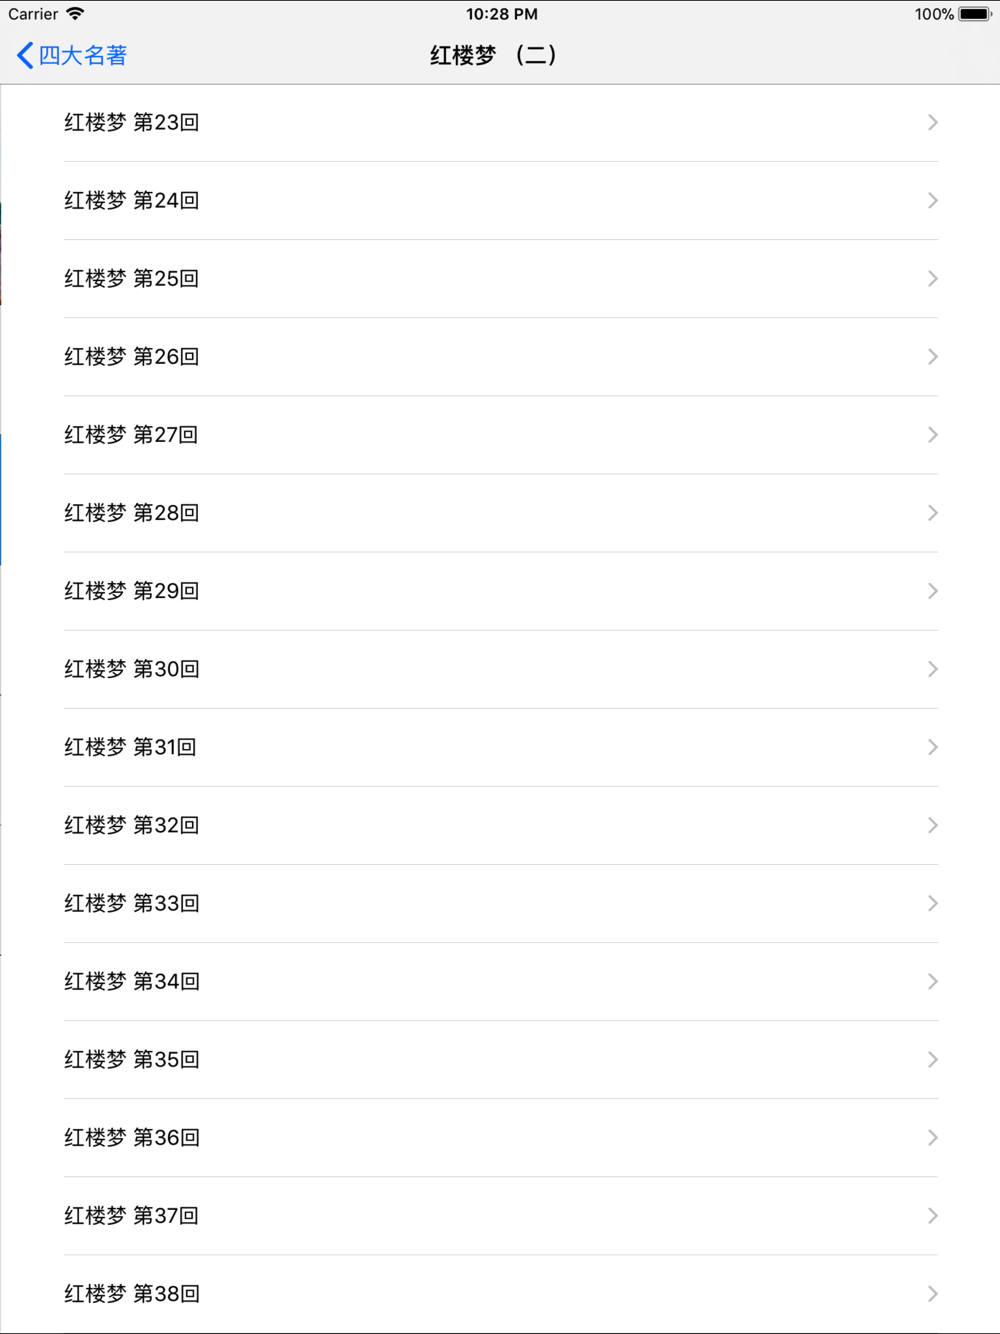Click the chevron arrow on 第24回 row

932,201
